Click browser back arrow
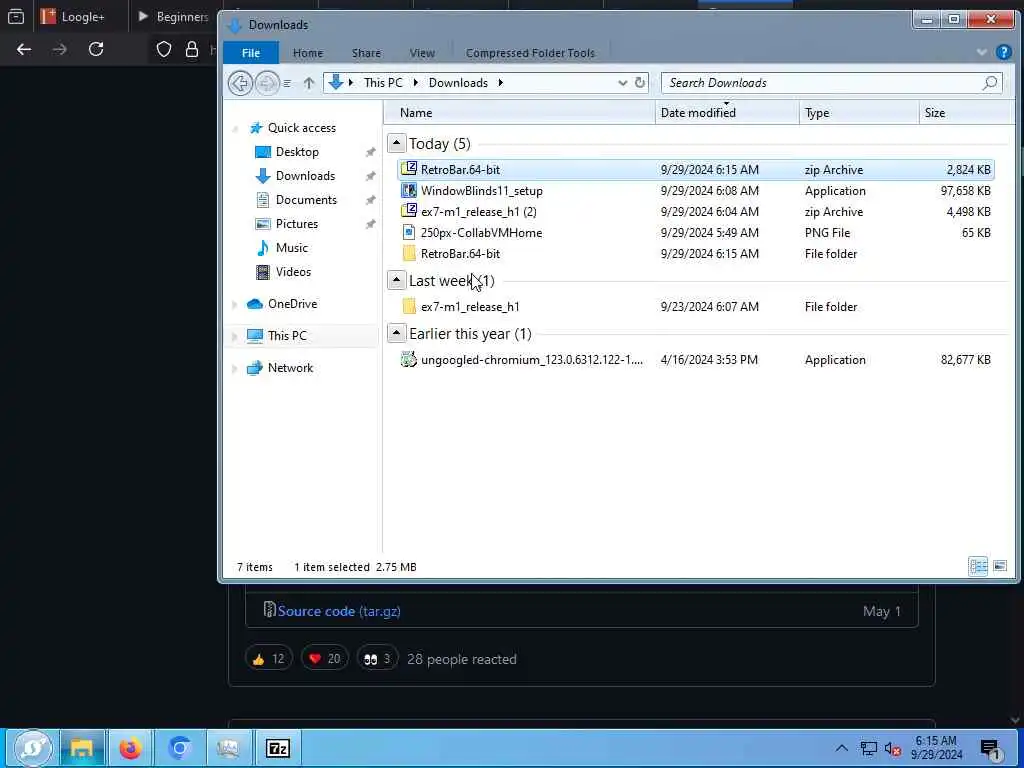This screenshot has height=768, width=1024. click(24, 49)
